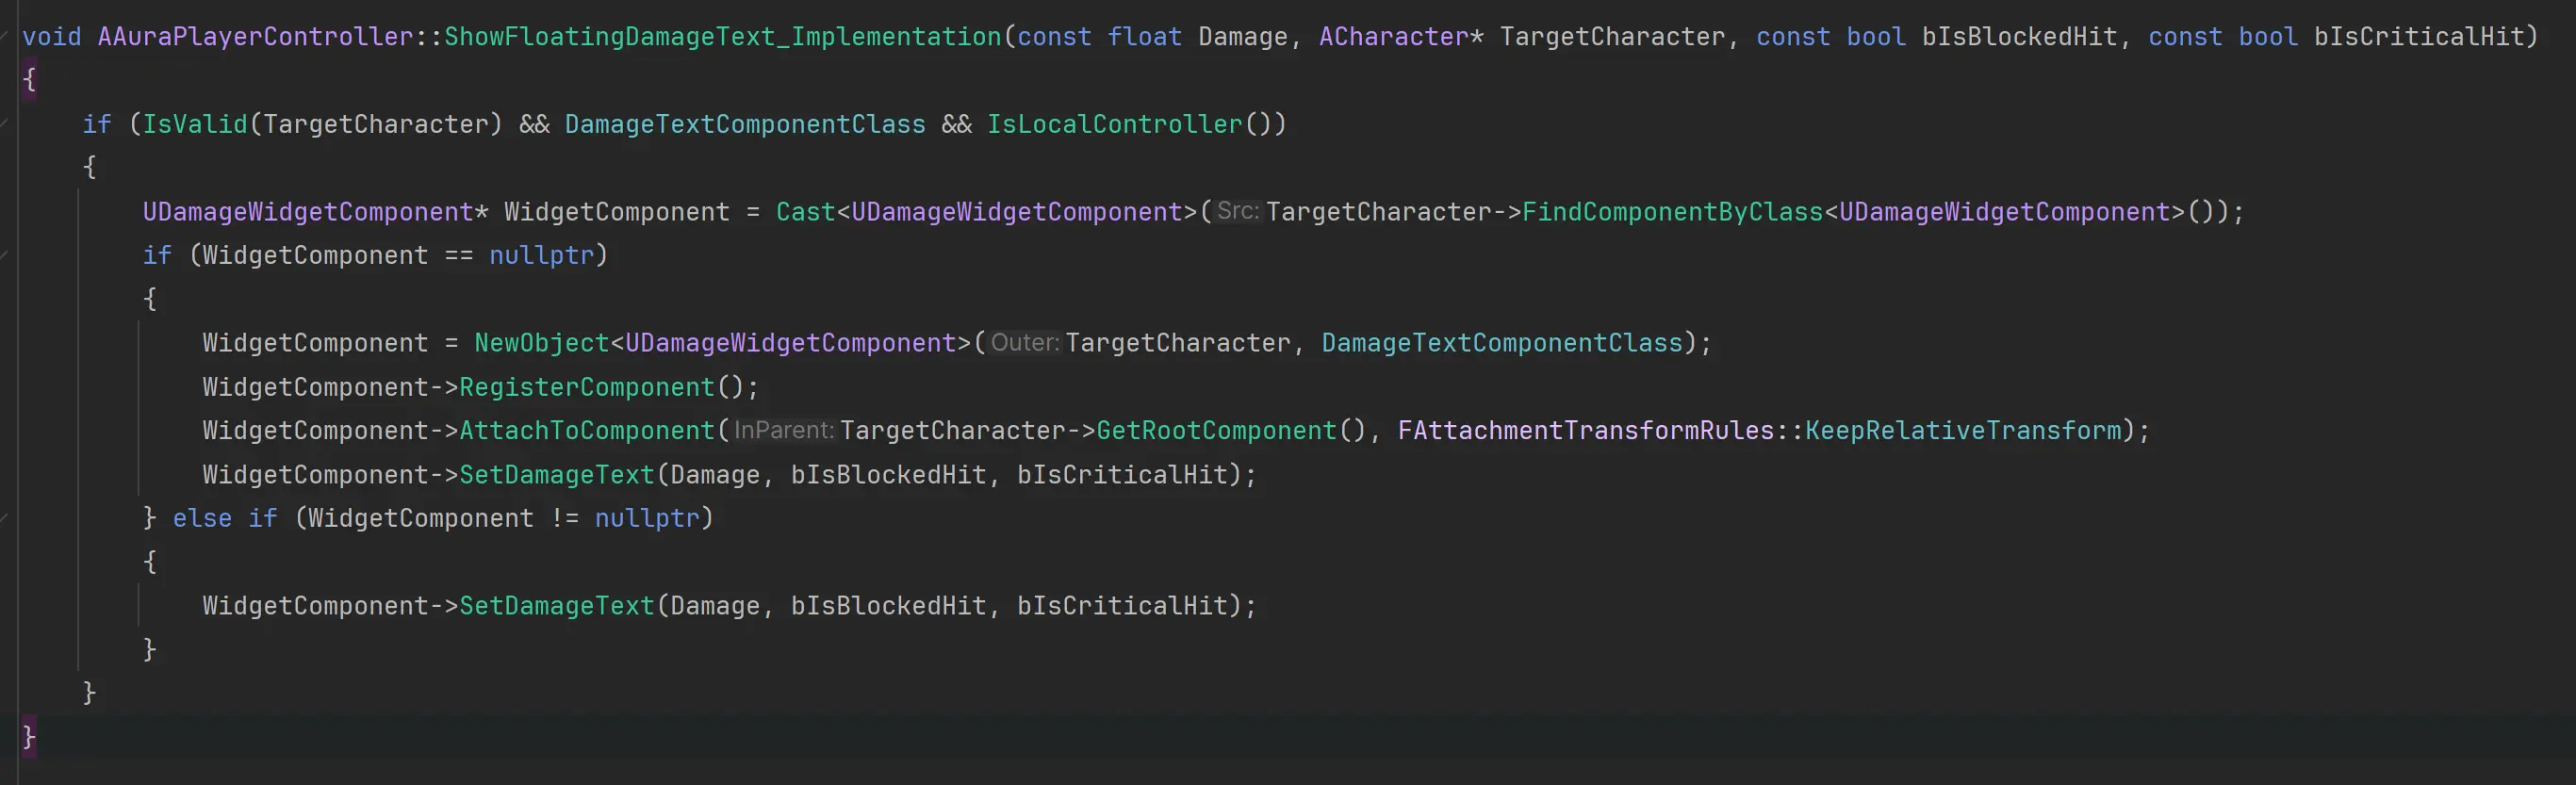
Task: Click the AttachToComponent method name
Action: [587, 430]
